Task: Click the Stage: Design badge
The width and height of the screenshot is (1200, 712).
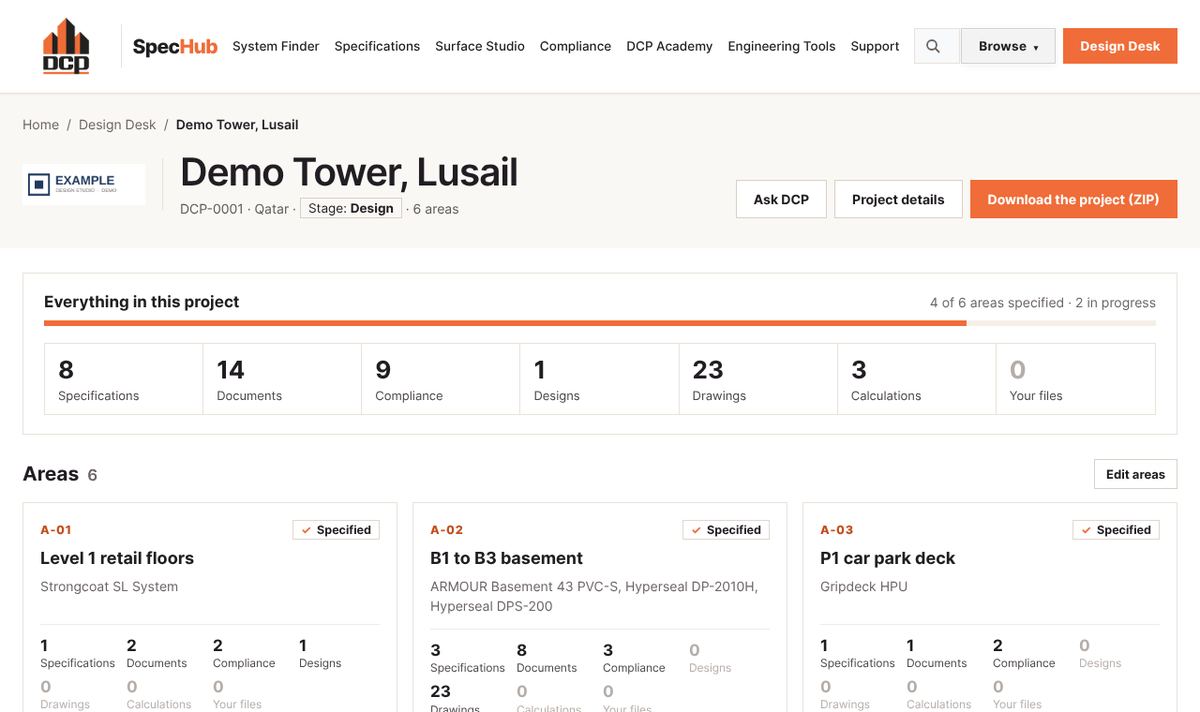Action: [351, 208]
